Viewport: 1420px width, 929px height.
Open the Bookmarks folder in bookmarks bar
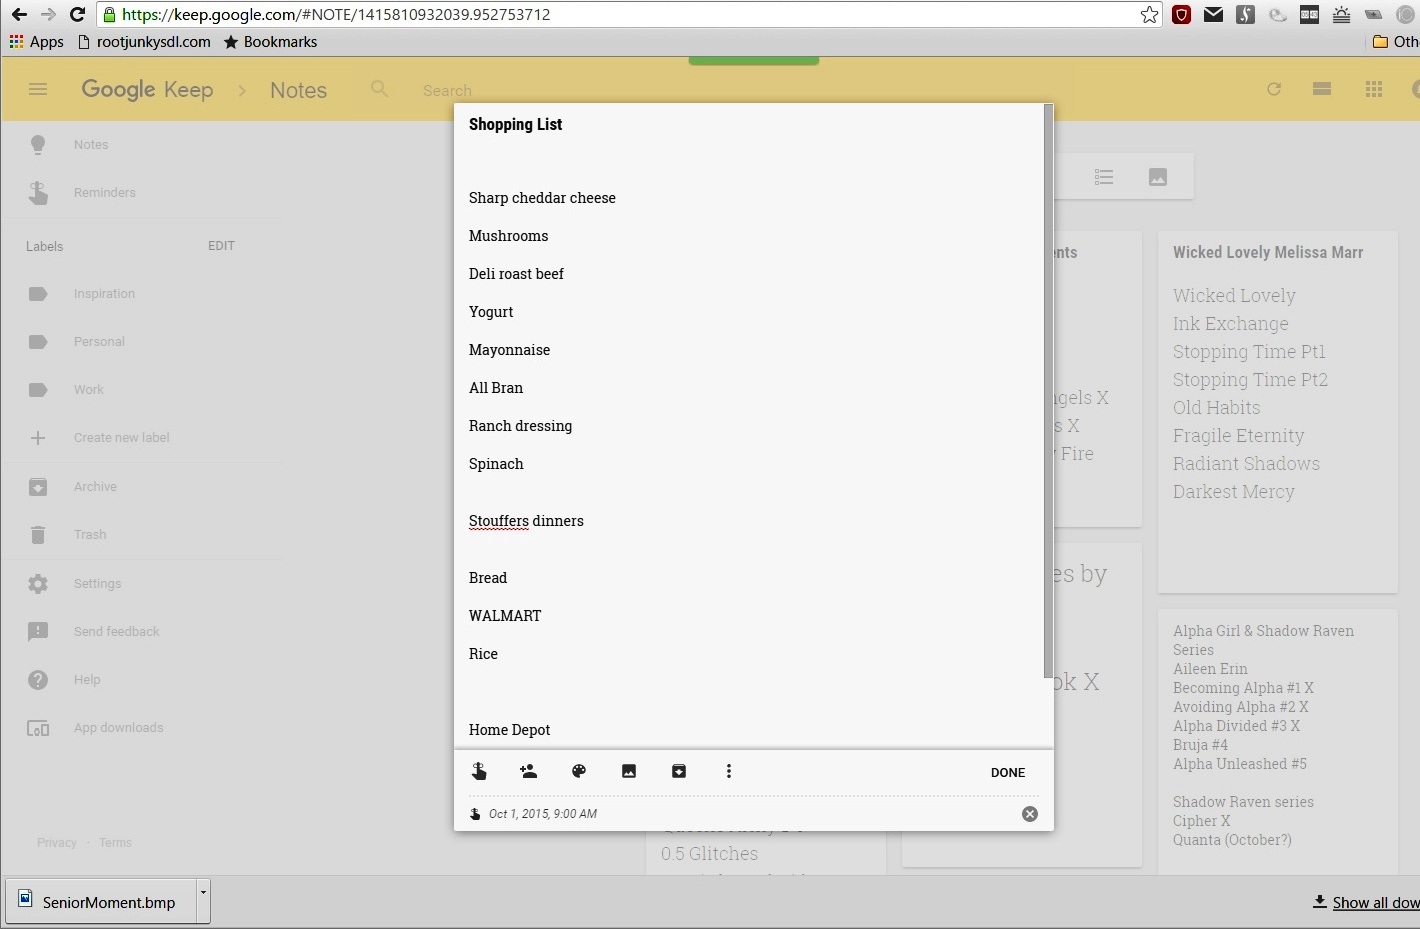(x=270, y=42)
